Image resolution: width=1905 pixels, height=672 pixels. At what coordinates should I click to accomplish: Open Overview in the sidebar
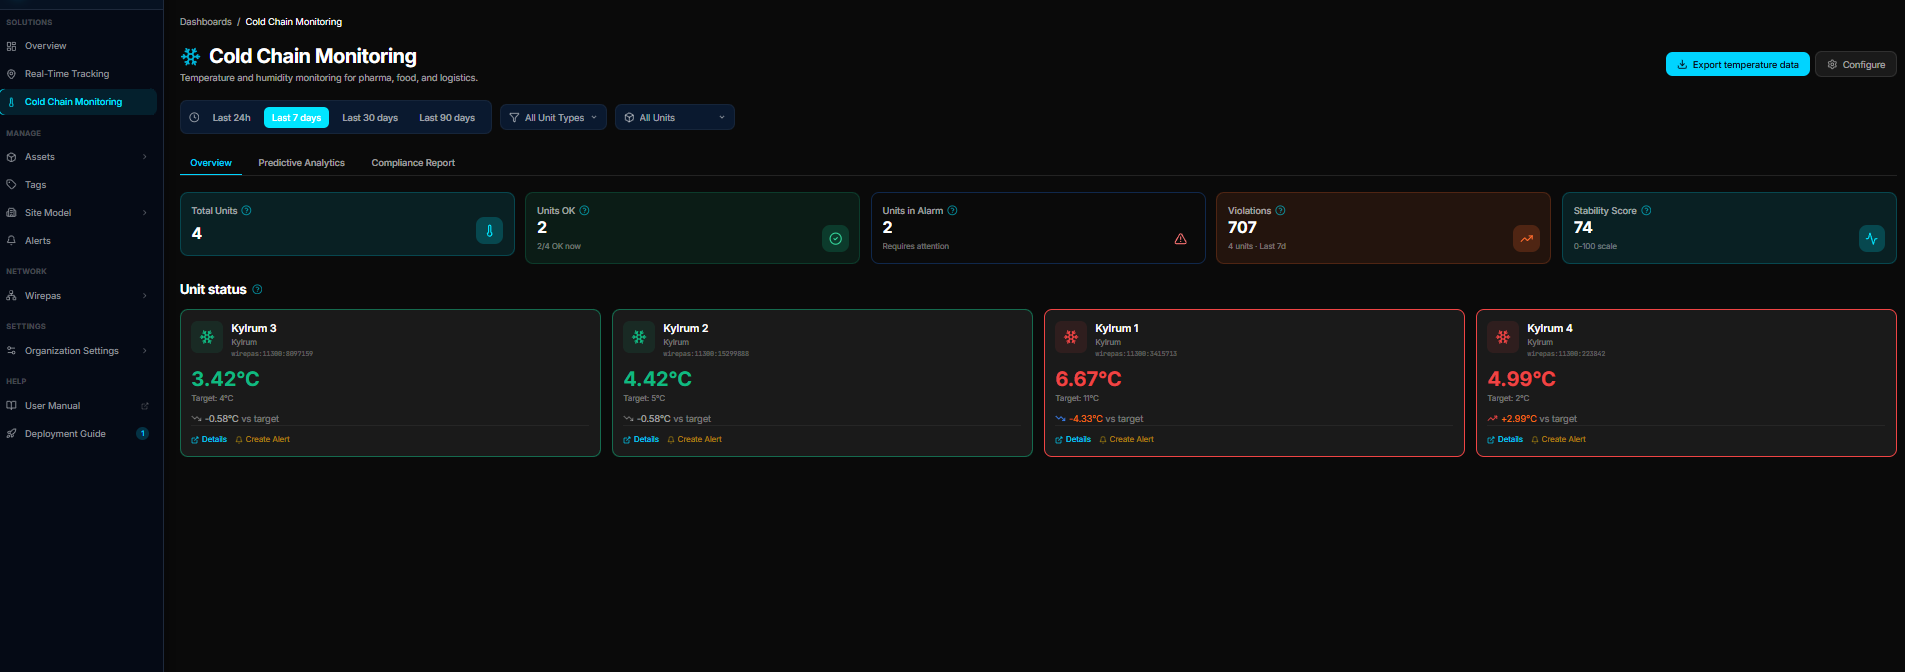[x=78, y=46]
